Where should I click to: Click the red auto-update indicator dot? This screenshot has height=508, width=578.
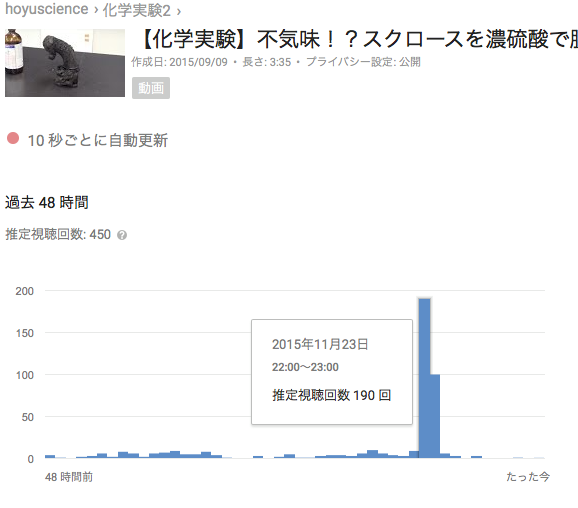(x=13, y=138)
